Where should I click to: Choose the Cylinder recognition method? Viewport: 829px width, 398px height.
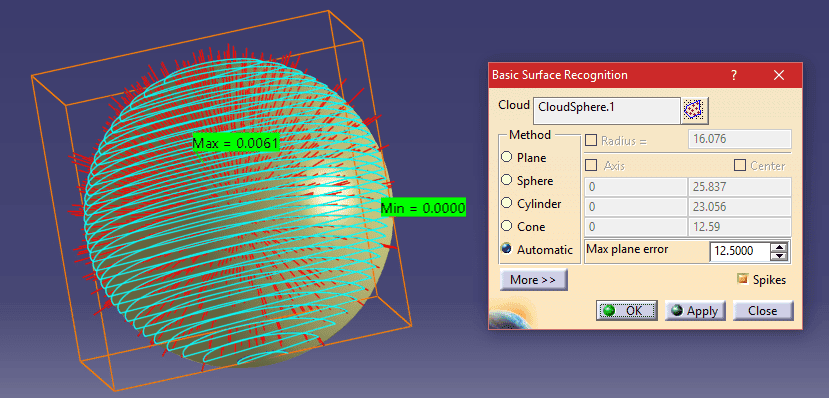(x=506, y=203)
